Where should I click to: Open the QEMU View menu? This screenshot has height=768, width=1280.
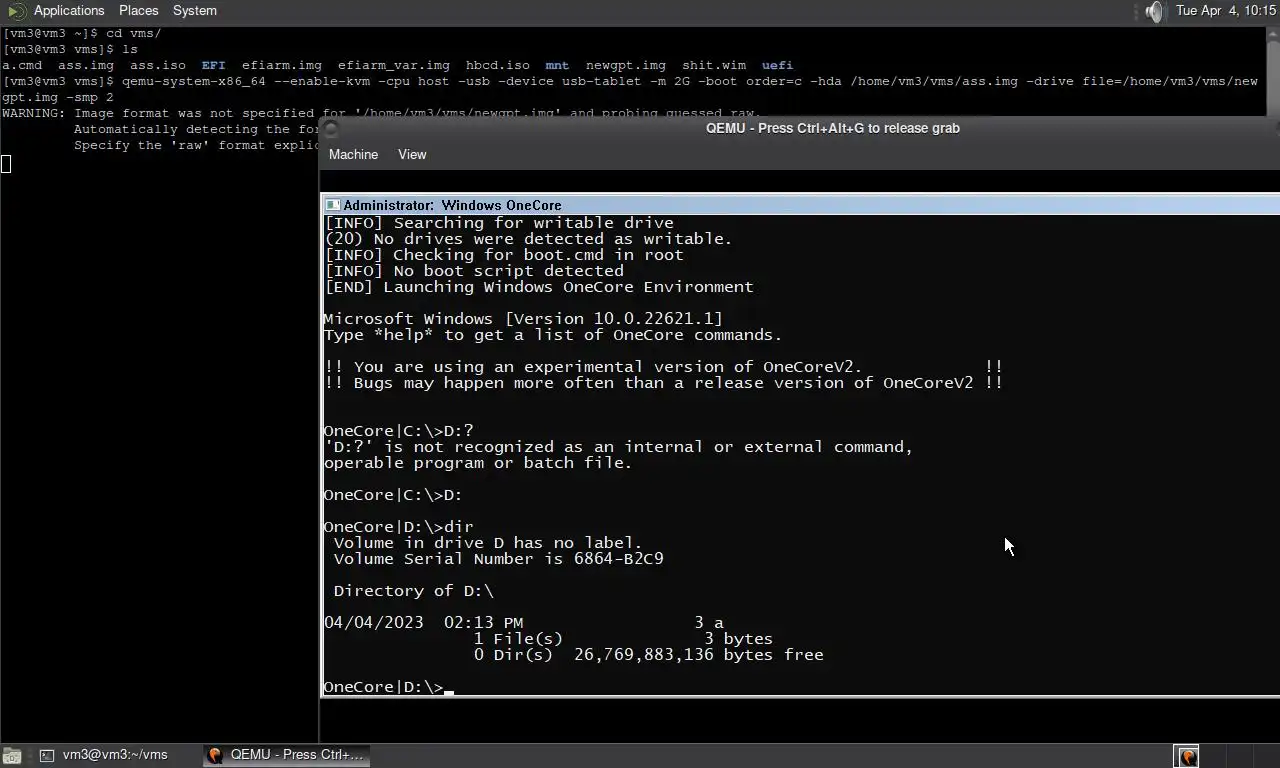[412, 154]
